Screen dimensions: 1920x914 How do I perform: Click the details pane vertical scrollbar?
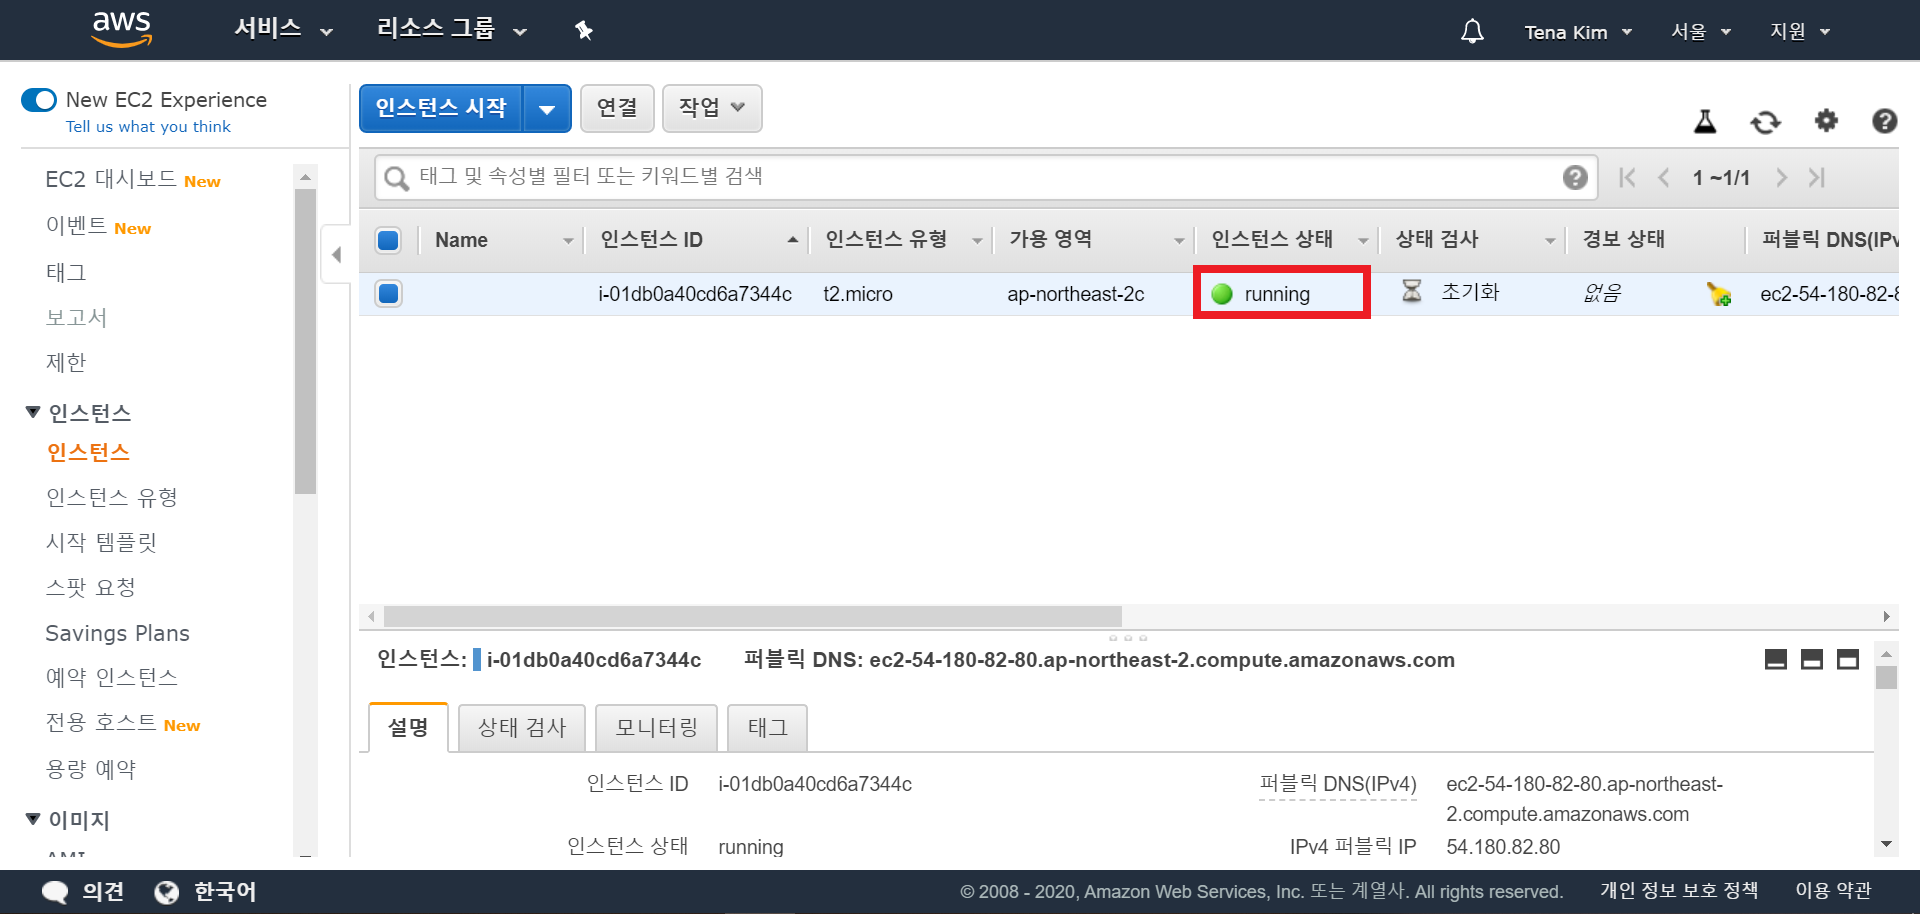(1886, 677)
